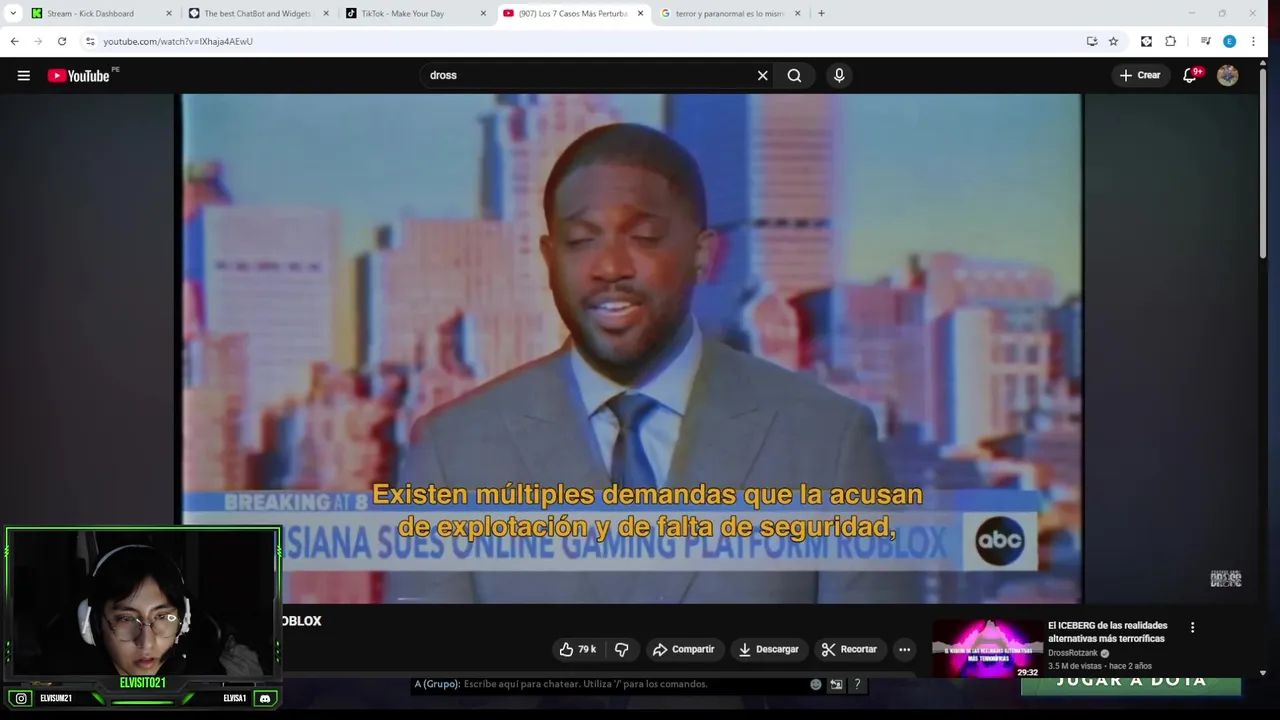Expand the tab search dropdown arrow

tap(13, 13)
